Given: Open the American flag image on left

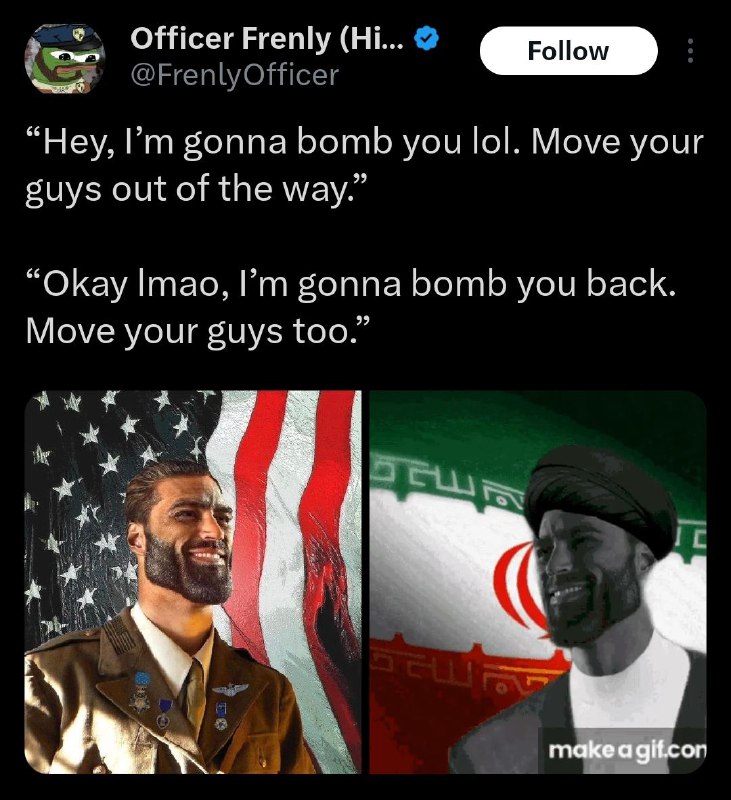Looking at the screenshot, I should pos(193,582).
